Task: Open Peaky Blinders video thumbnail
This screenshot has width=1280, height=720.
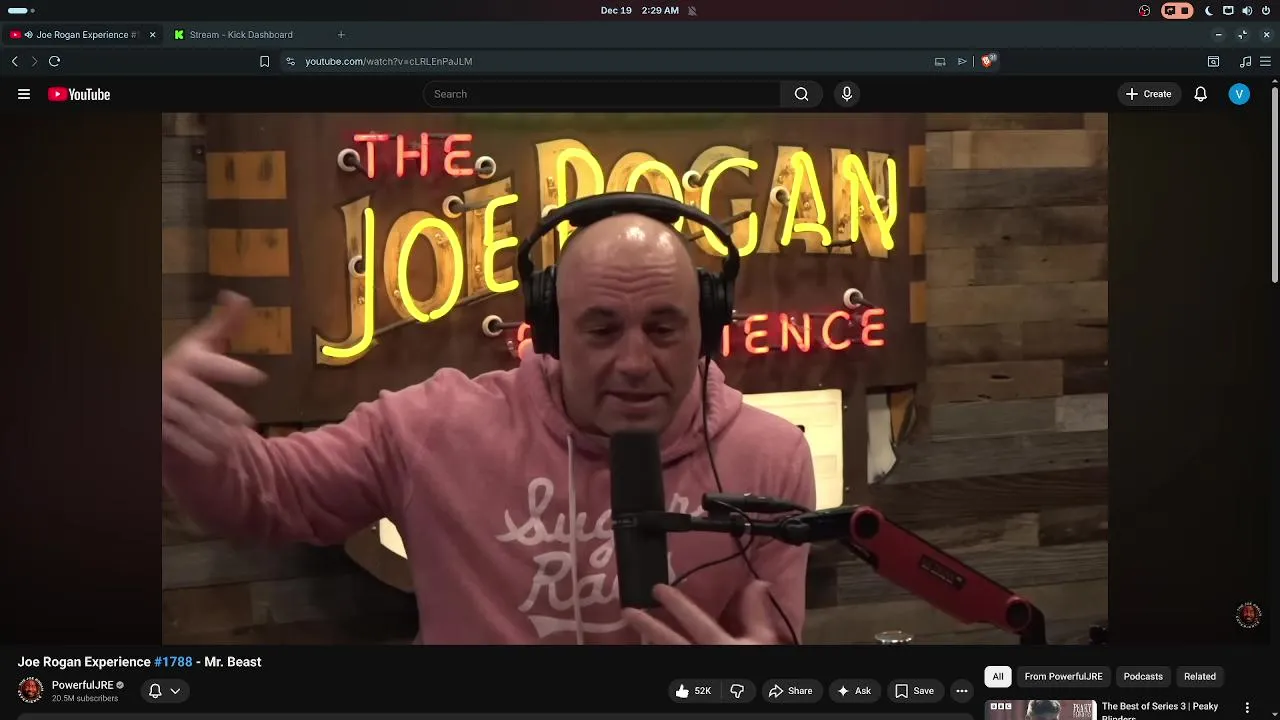Action: 1041,710
